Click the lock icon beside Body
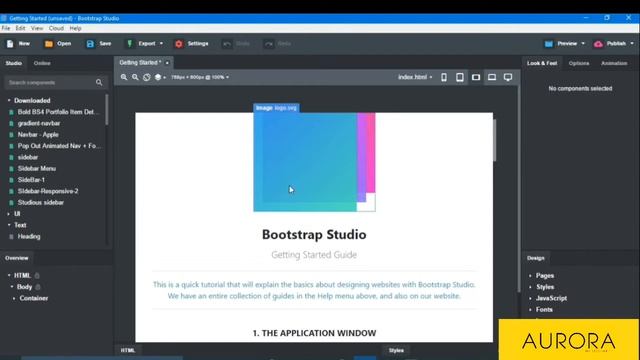This screenshot has width=640, height=360. click(x=38, y=287)
